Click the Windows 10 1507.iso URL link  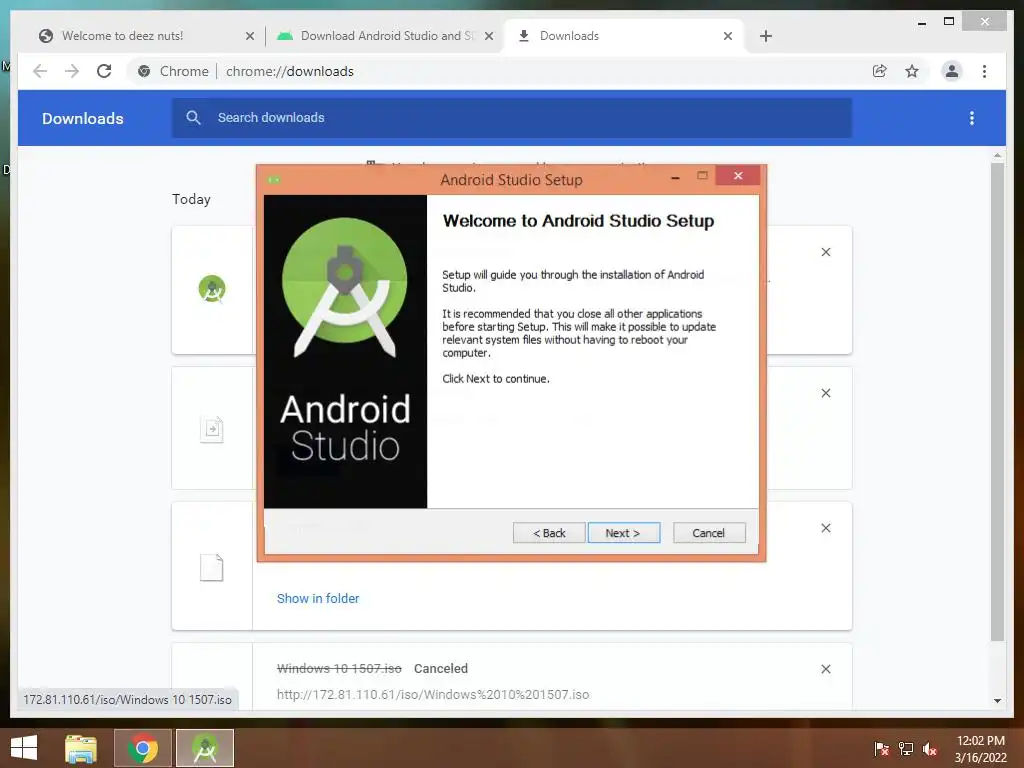pyautogui.click(x=433, y=694)
